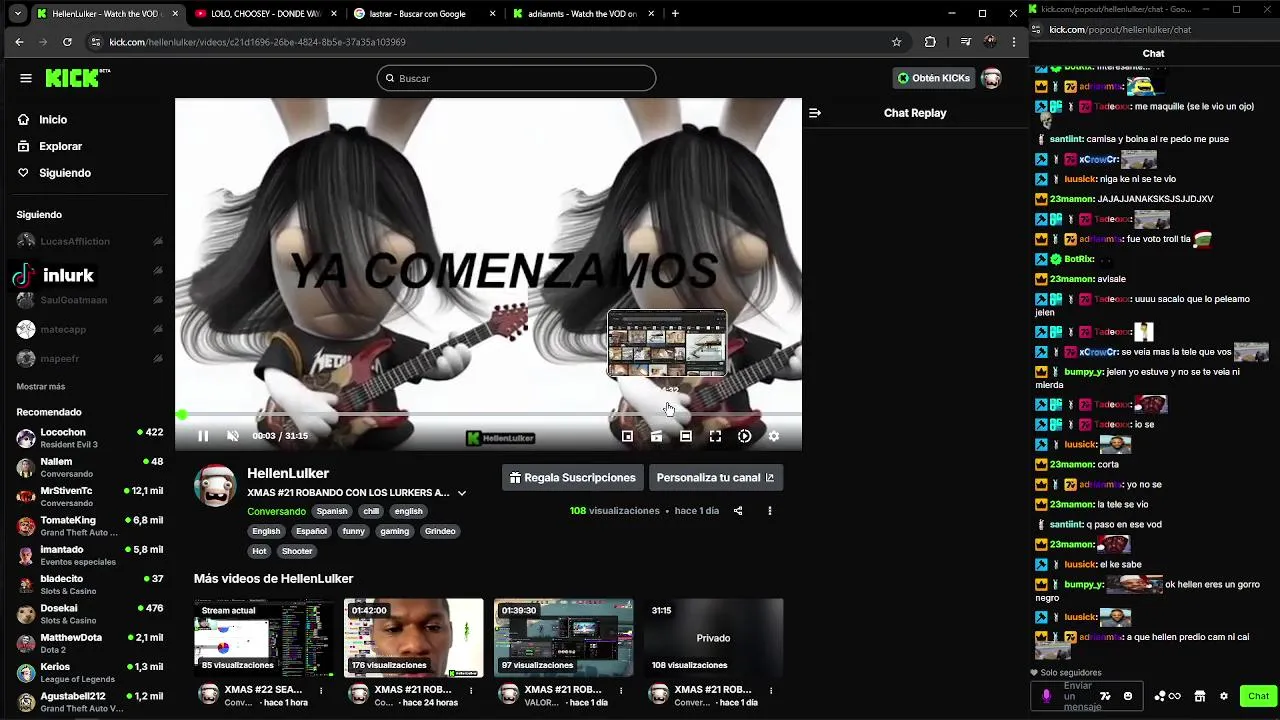
Task: Open the browser extensions puzzle icon
Action: 930,42
